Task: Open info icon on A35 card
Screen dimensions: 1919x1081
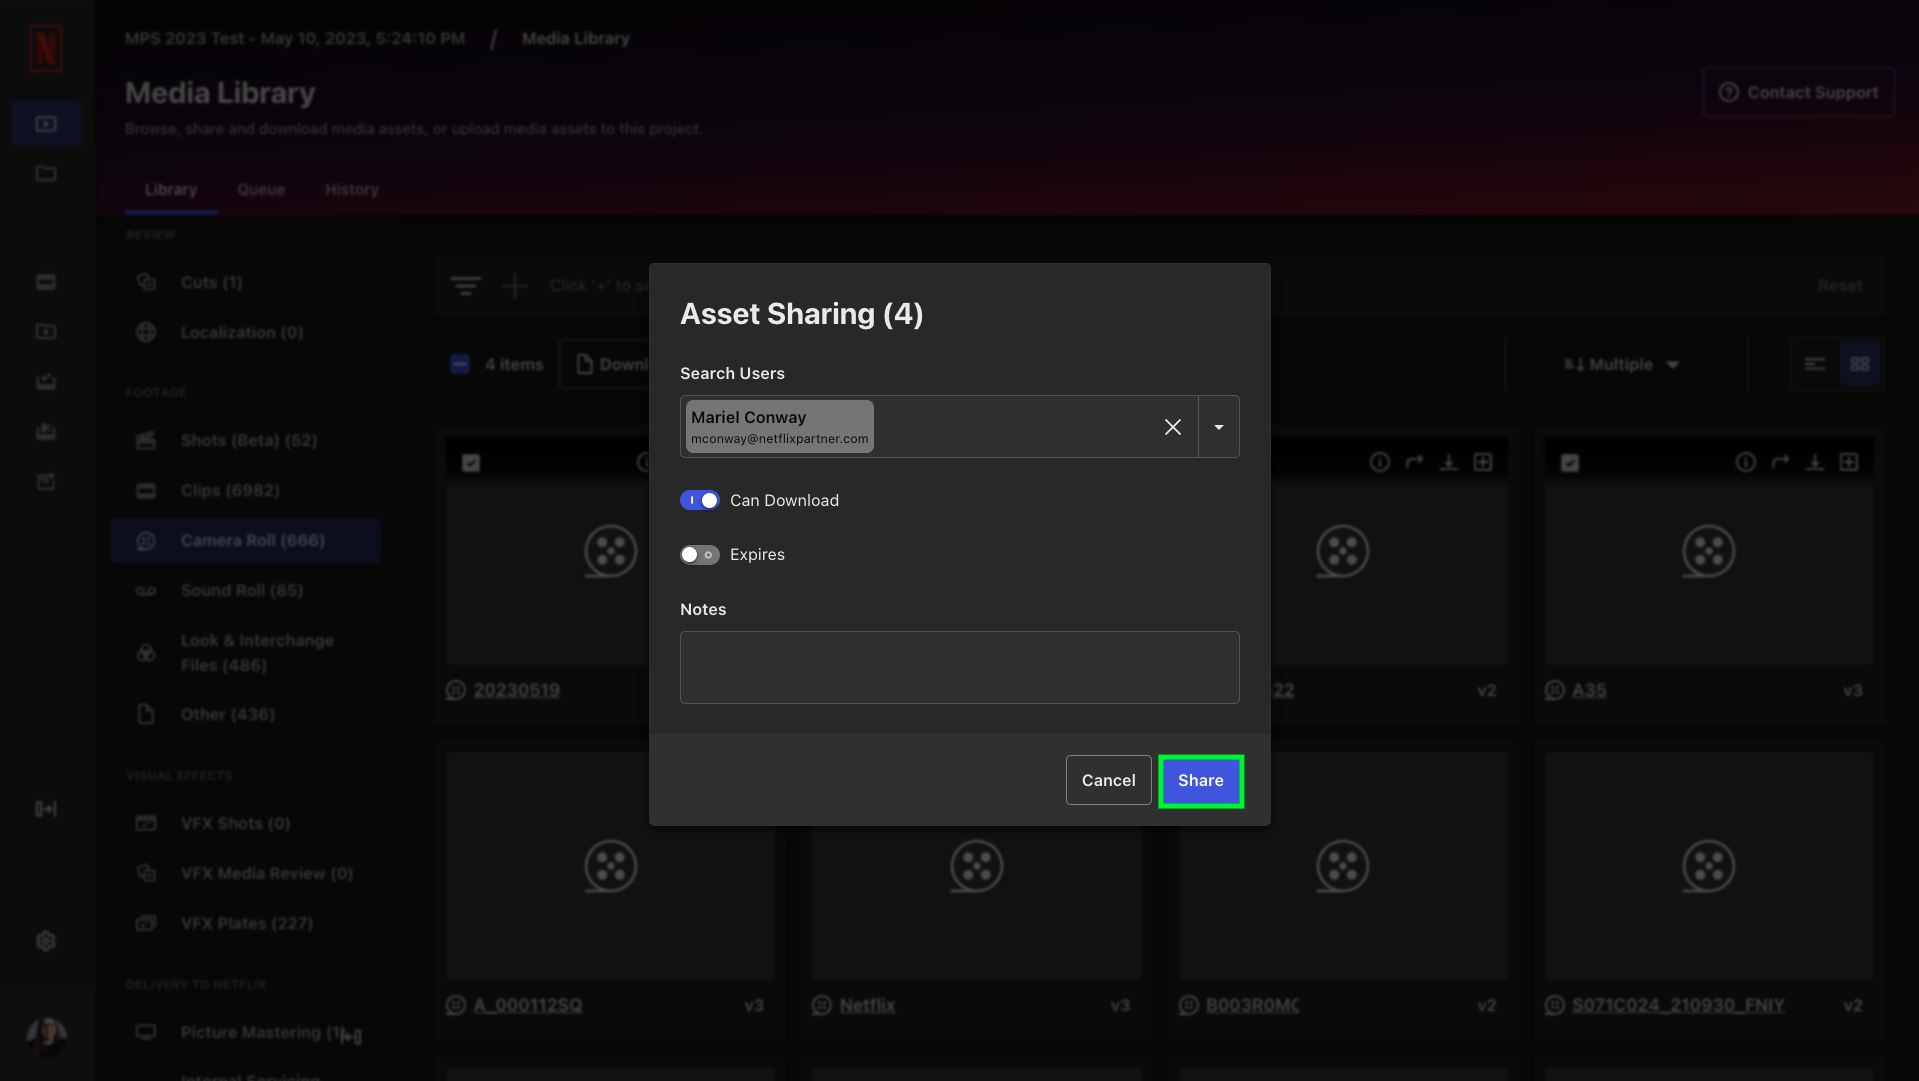Action: (1745, 462)
